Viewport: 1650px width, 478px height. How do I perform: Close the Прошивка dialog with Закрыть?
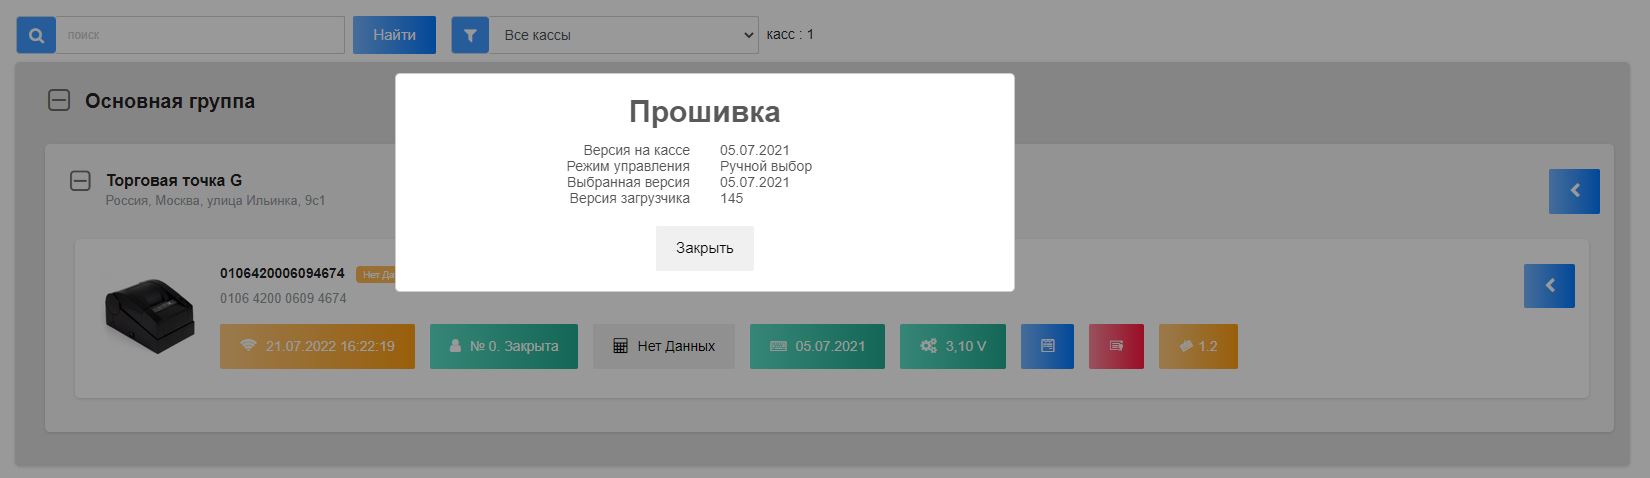704,248
